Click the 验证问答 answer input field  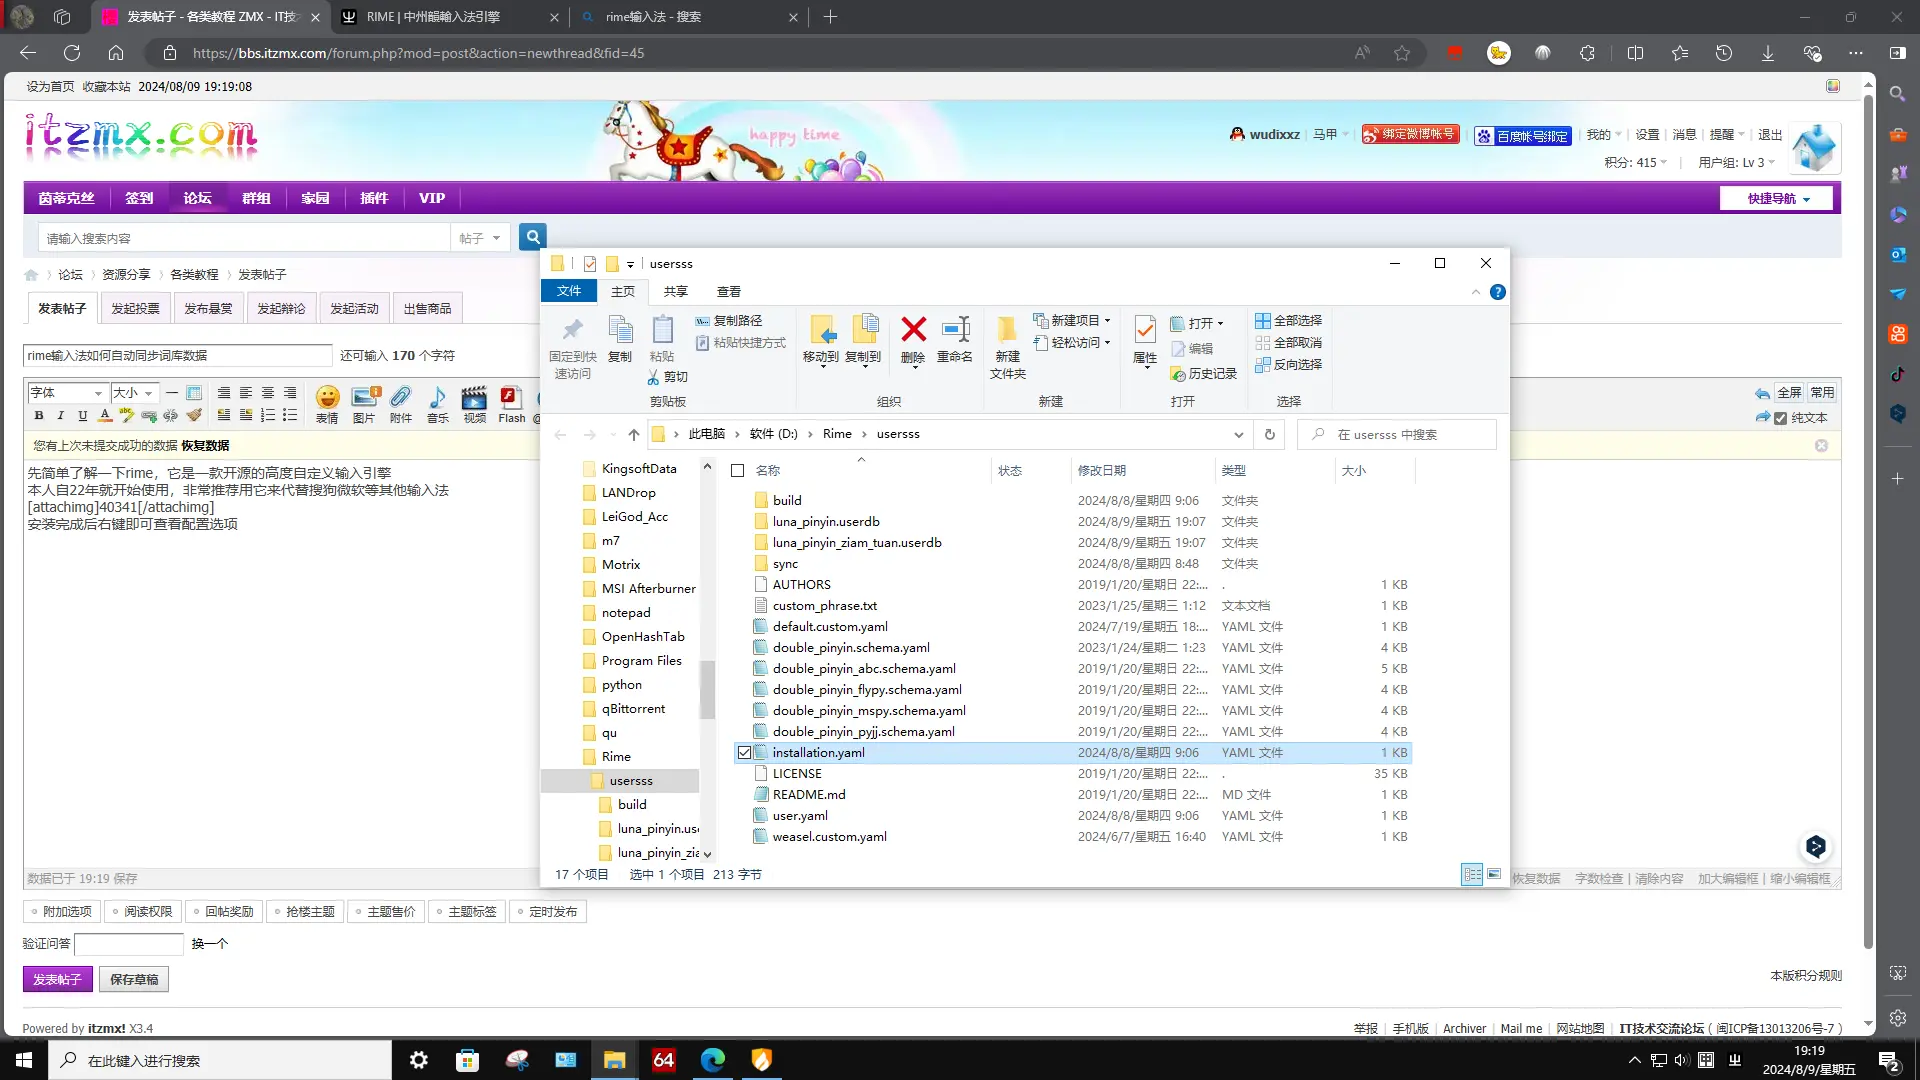129,944
